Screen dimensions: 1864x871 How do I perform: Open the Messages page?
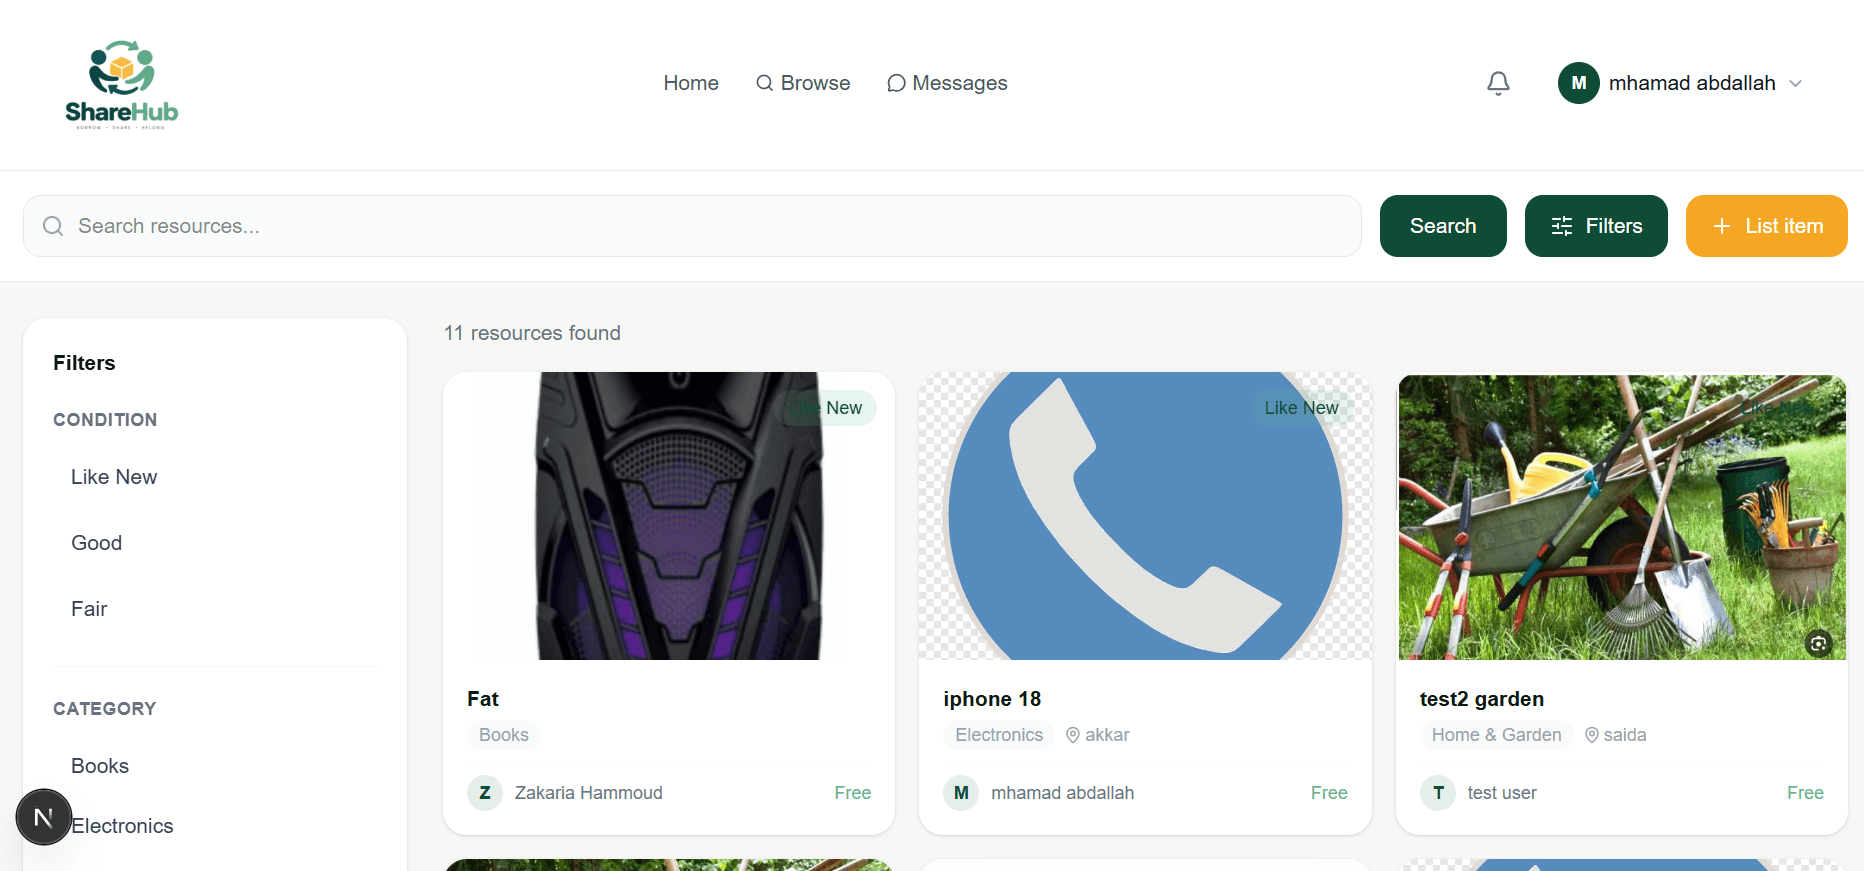[x=947, y=83]
